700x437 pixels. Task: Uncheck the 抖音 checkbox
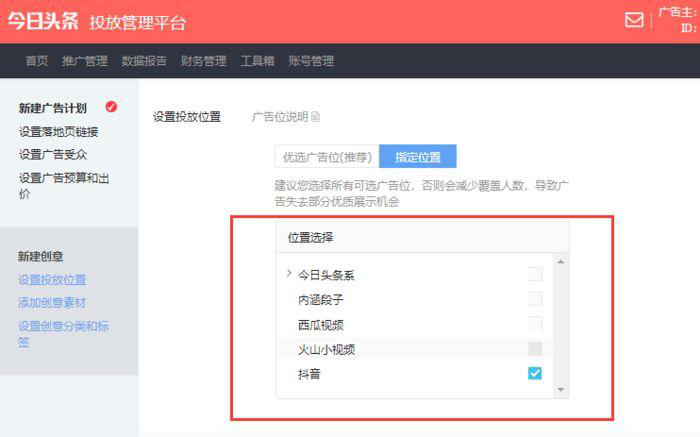pyautogui.click(x=535, y=374)
